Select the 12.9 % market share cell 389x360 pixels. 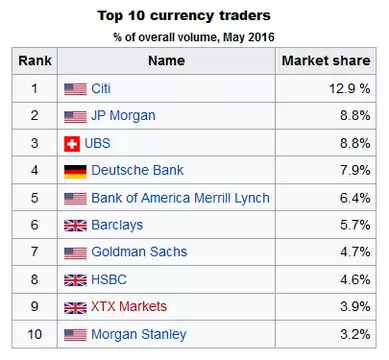(x=326, y=89)
